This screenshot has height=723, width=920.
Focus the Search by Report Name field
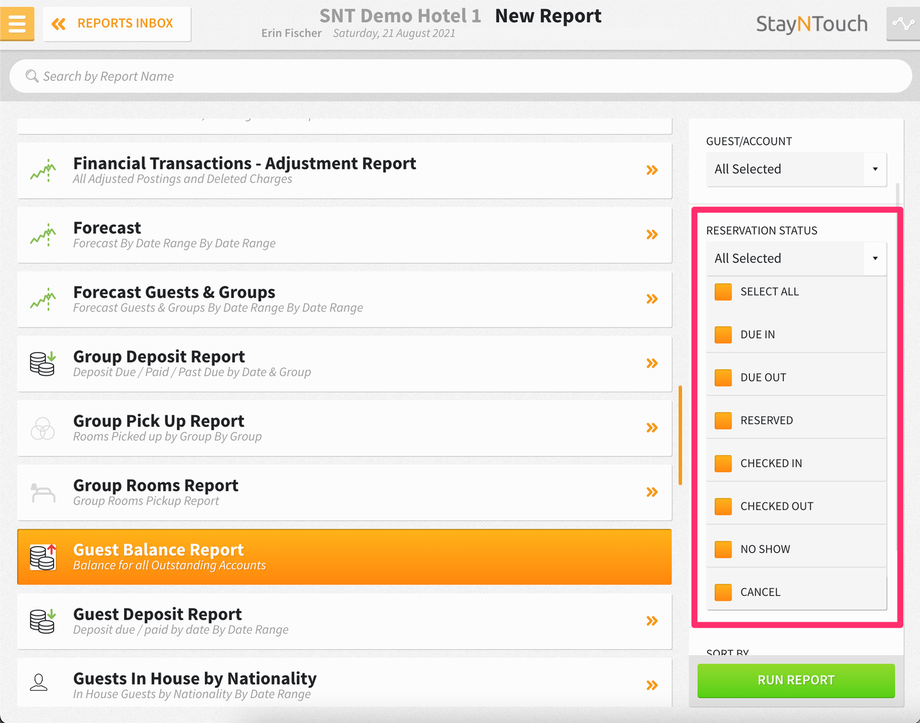(461, 76)
